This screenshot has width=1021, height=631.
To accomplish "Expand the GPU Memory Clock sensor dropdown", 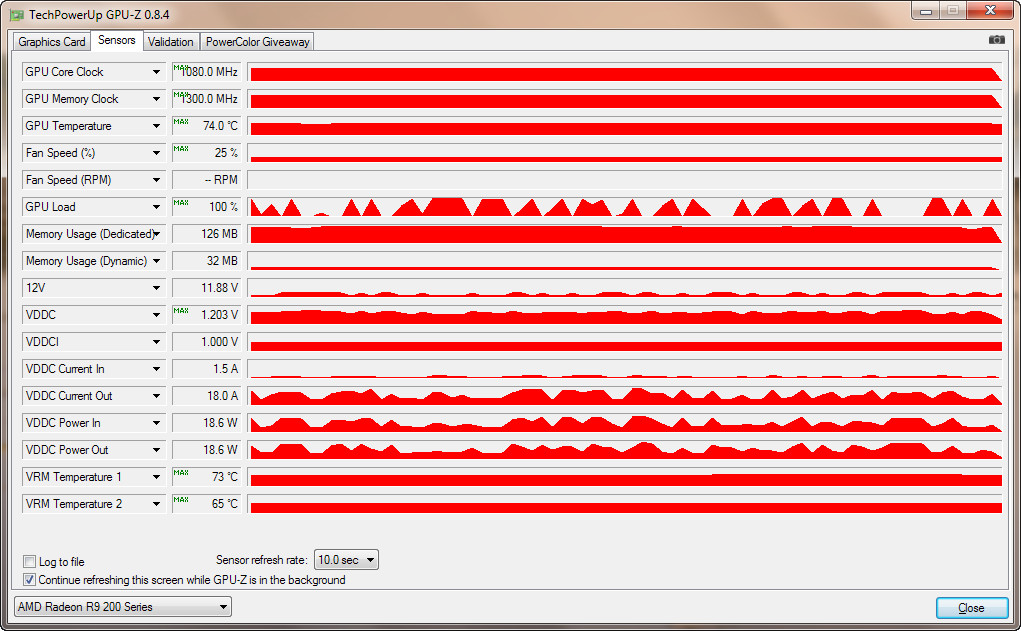I will pos(156,99).
